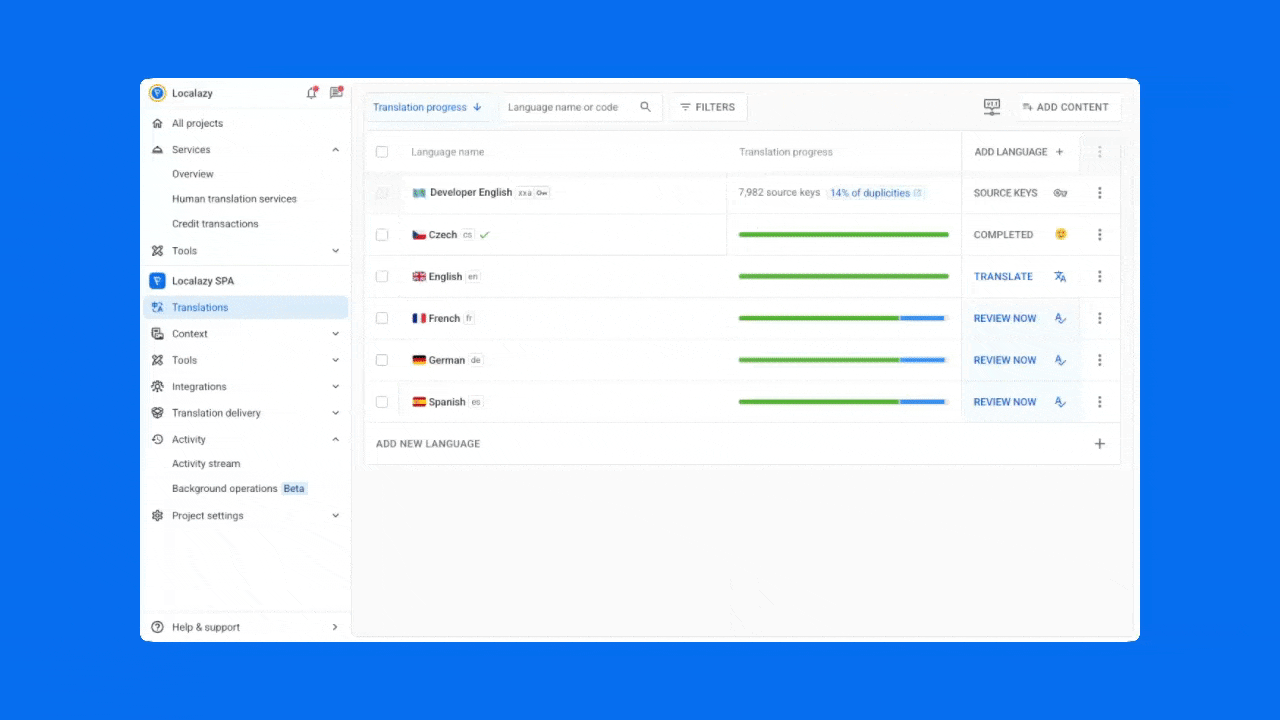Click the Language name column header
Screen dimensions: 1280x720
pos(447,152)
